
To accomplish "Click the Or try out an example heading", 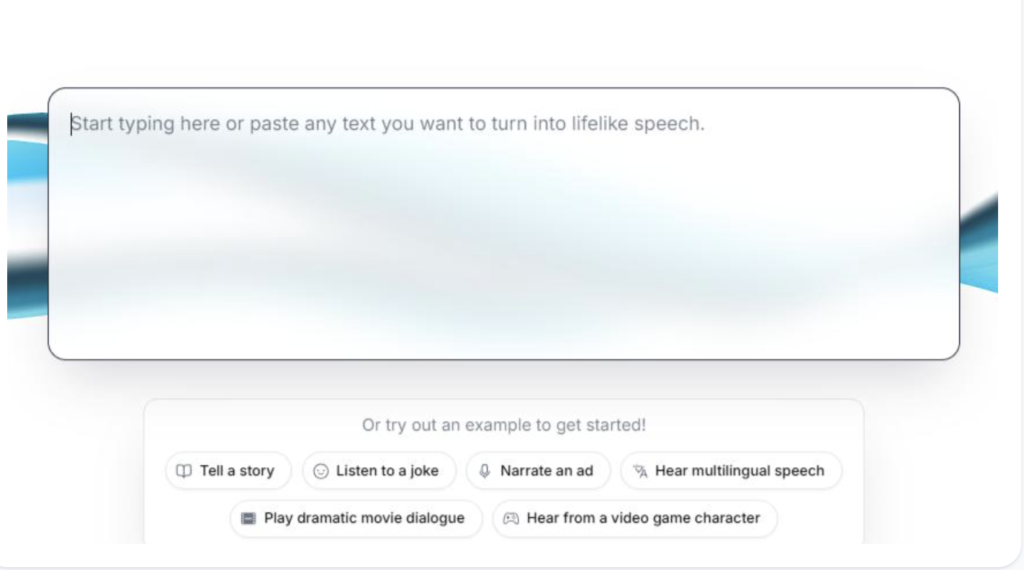I will [504, 425].
